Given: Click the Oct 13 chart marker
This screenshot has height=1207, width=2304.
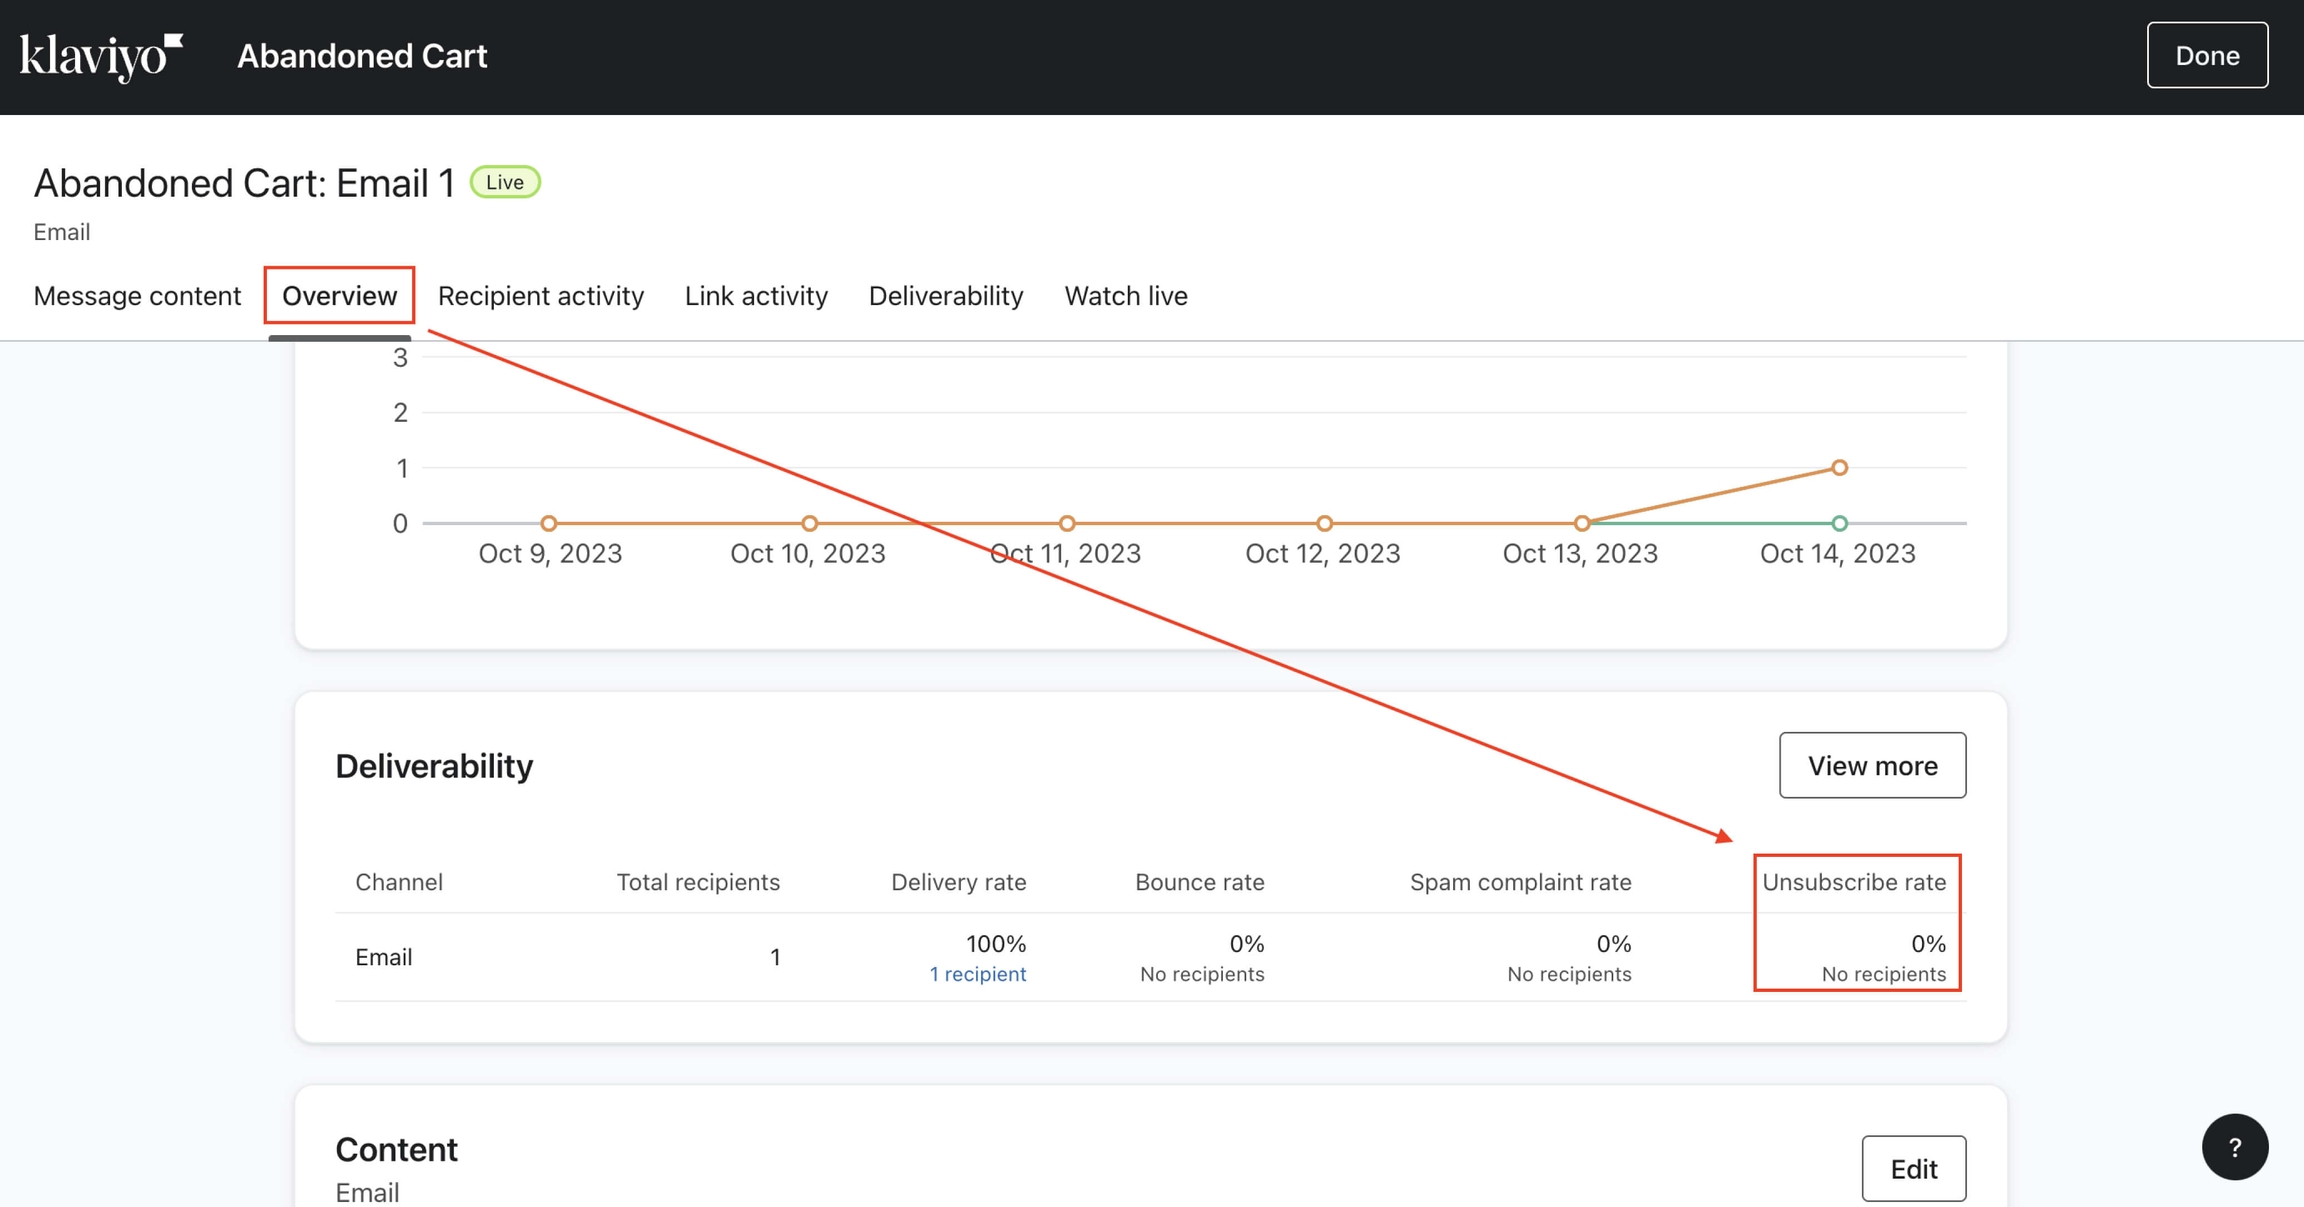Looking at the screenshot, I should pos(1581,522).
